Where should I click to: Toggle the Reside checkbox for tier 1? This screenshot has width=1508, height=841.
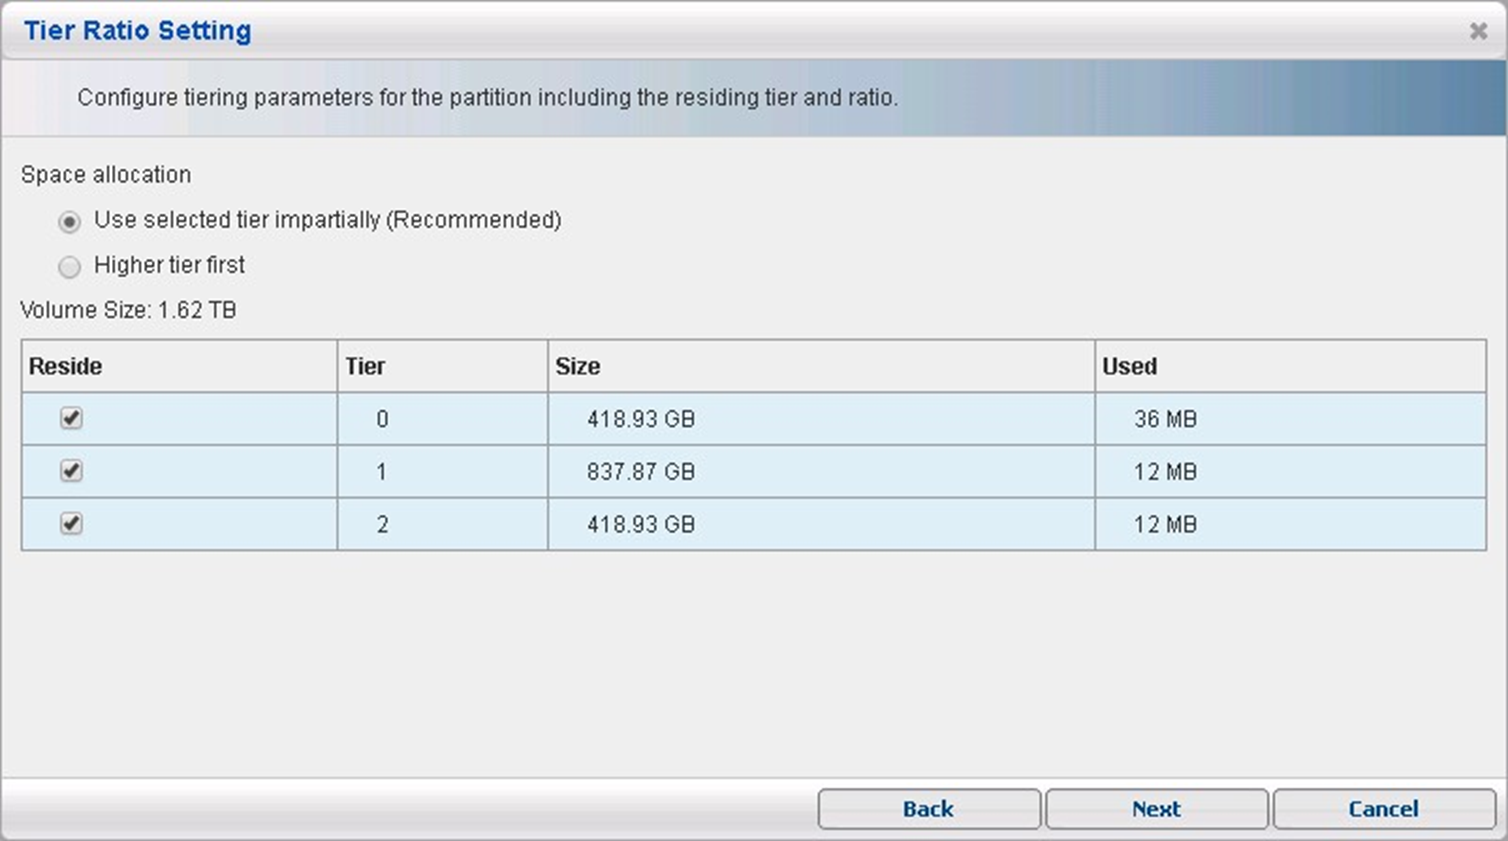pos(71,471)
